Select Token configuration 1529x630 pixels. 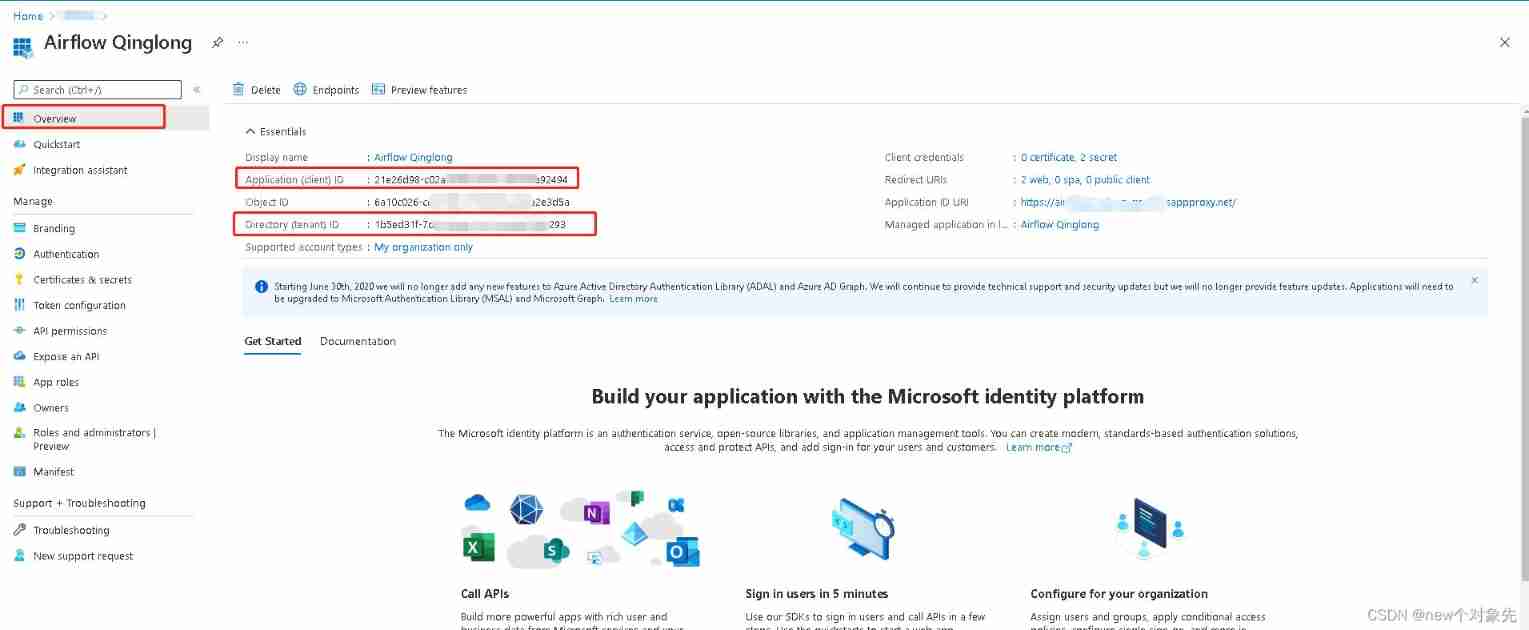click(79, 305)
